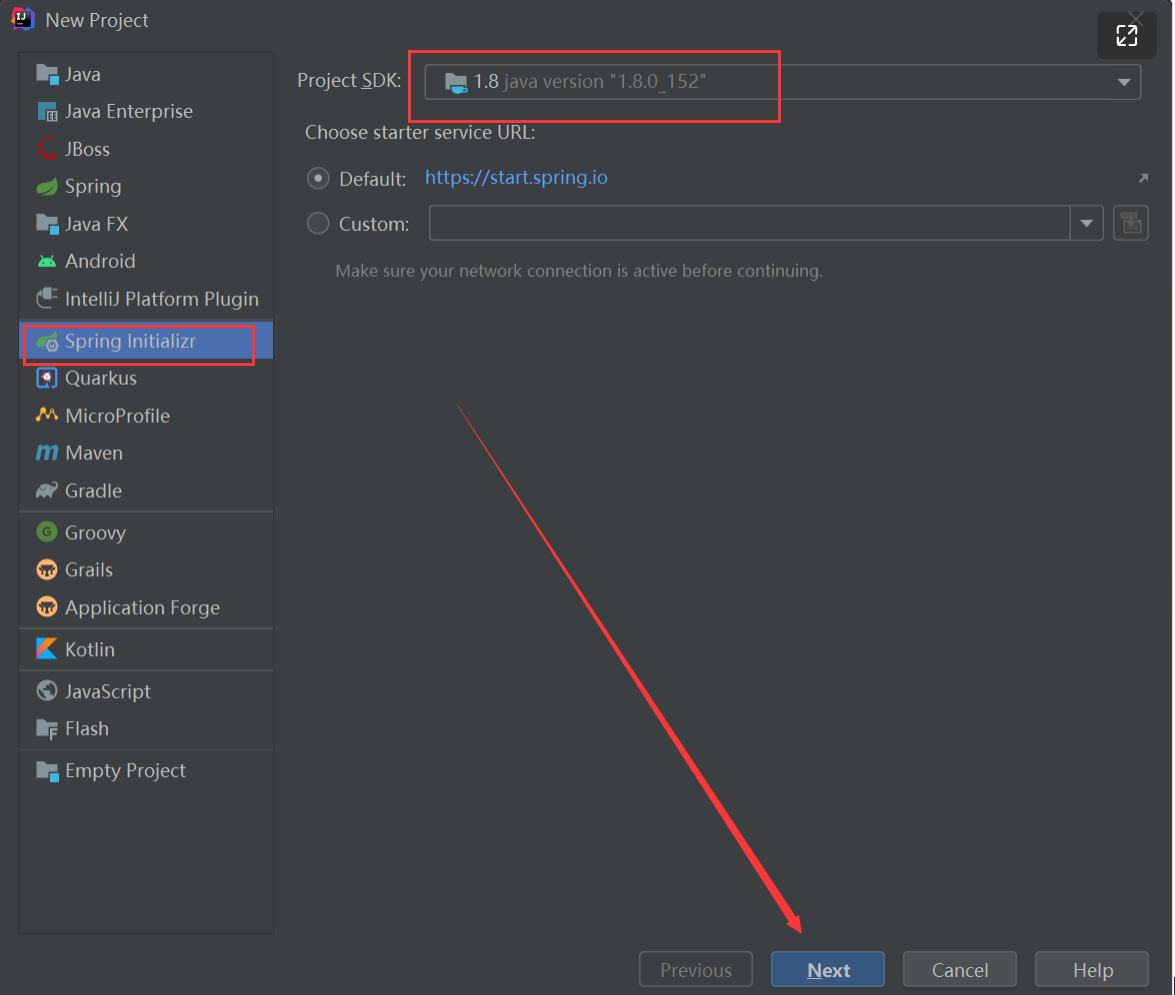Click the Java project type icon
Viewport: 1175px width, 995px height.
(x=47, y=74)
